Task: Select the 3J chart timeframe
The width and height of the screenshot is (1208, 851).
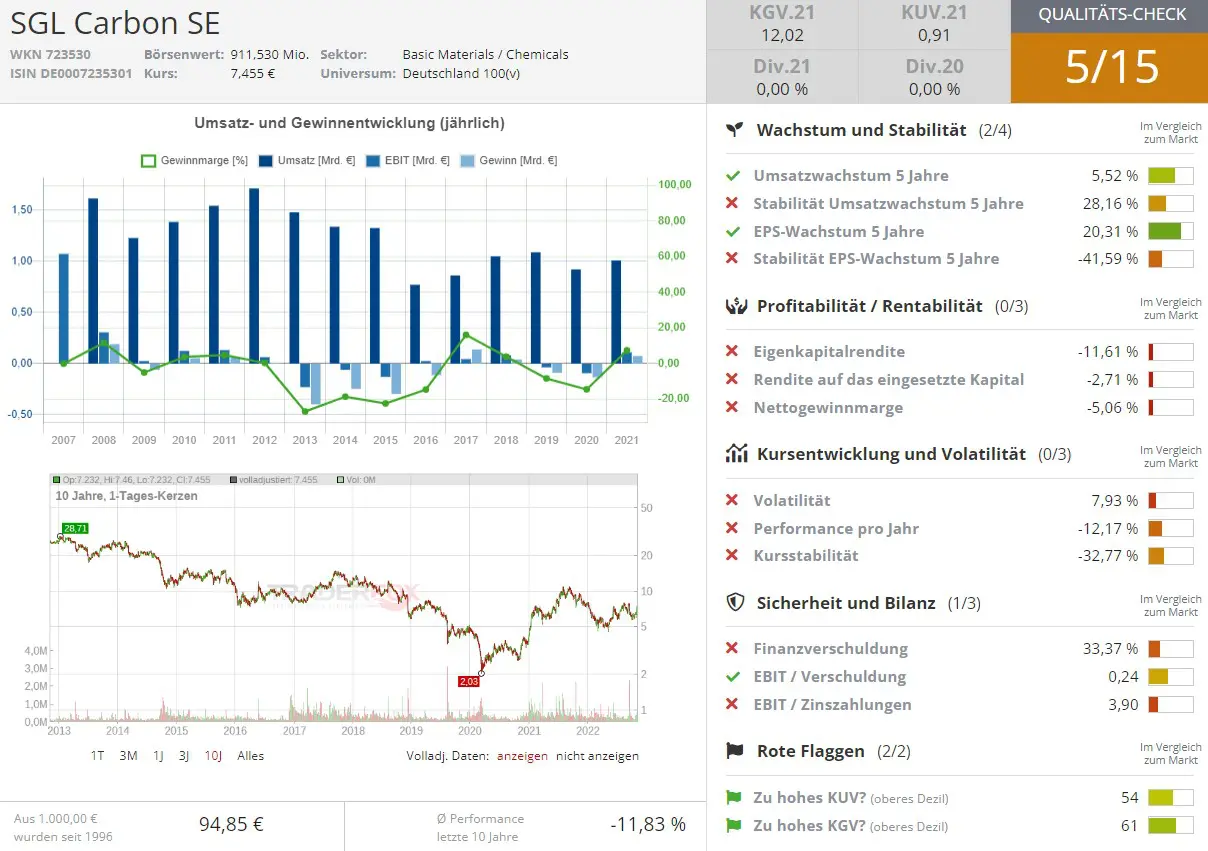Action: point(184,756)
